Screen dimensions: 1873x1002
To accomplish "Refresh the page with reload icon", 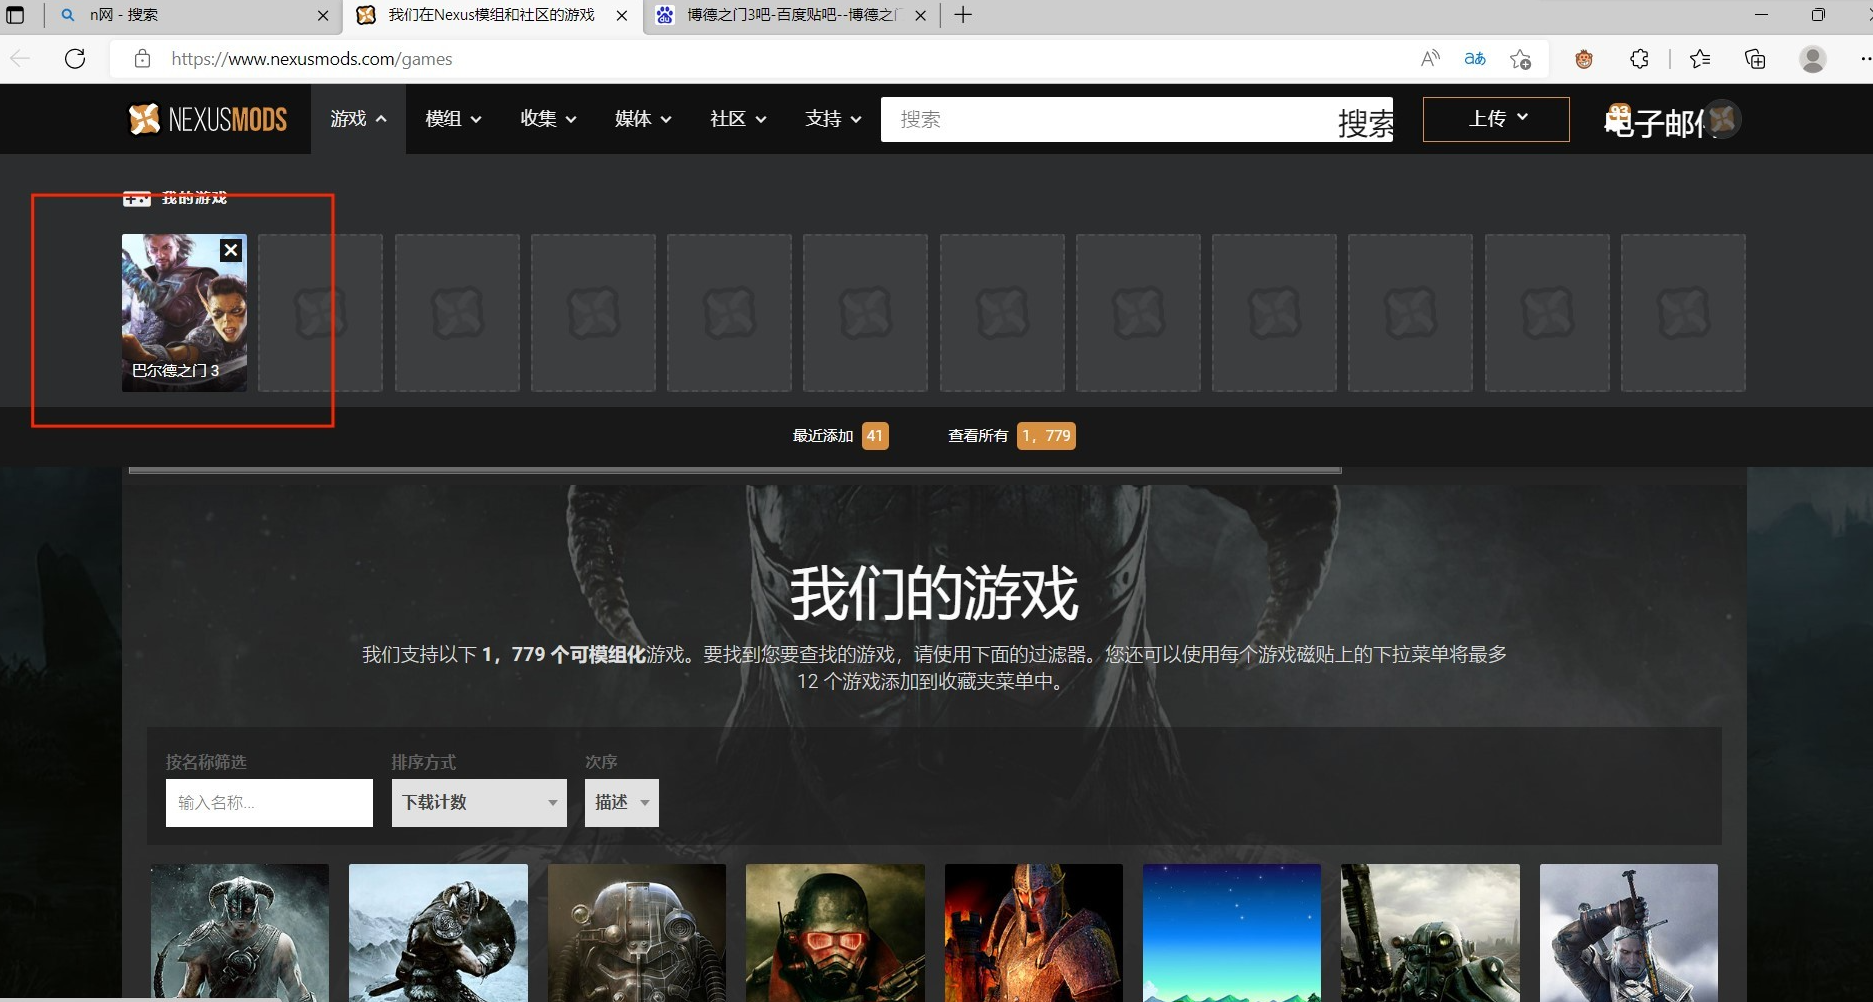I will click(x=75, y=59).
